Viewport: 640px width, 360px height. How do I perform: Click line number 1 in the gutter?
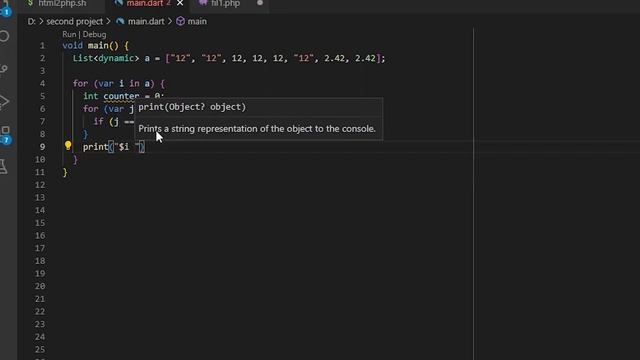pyautogui.click(x=42, y=45)
